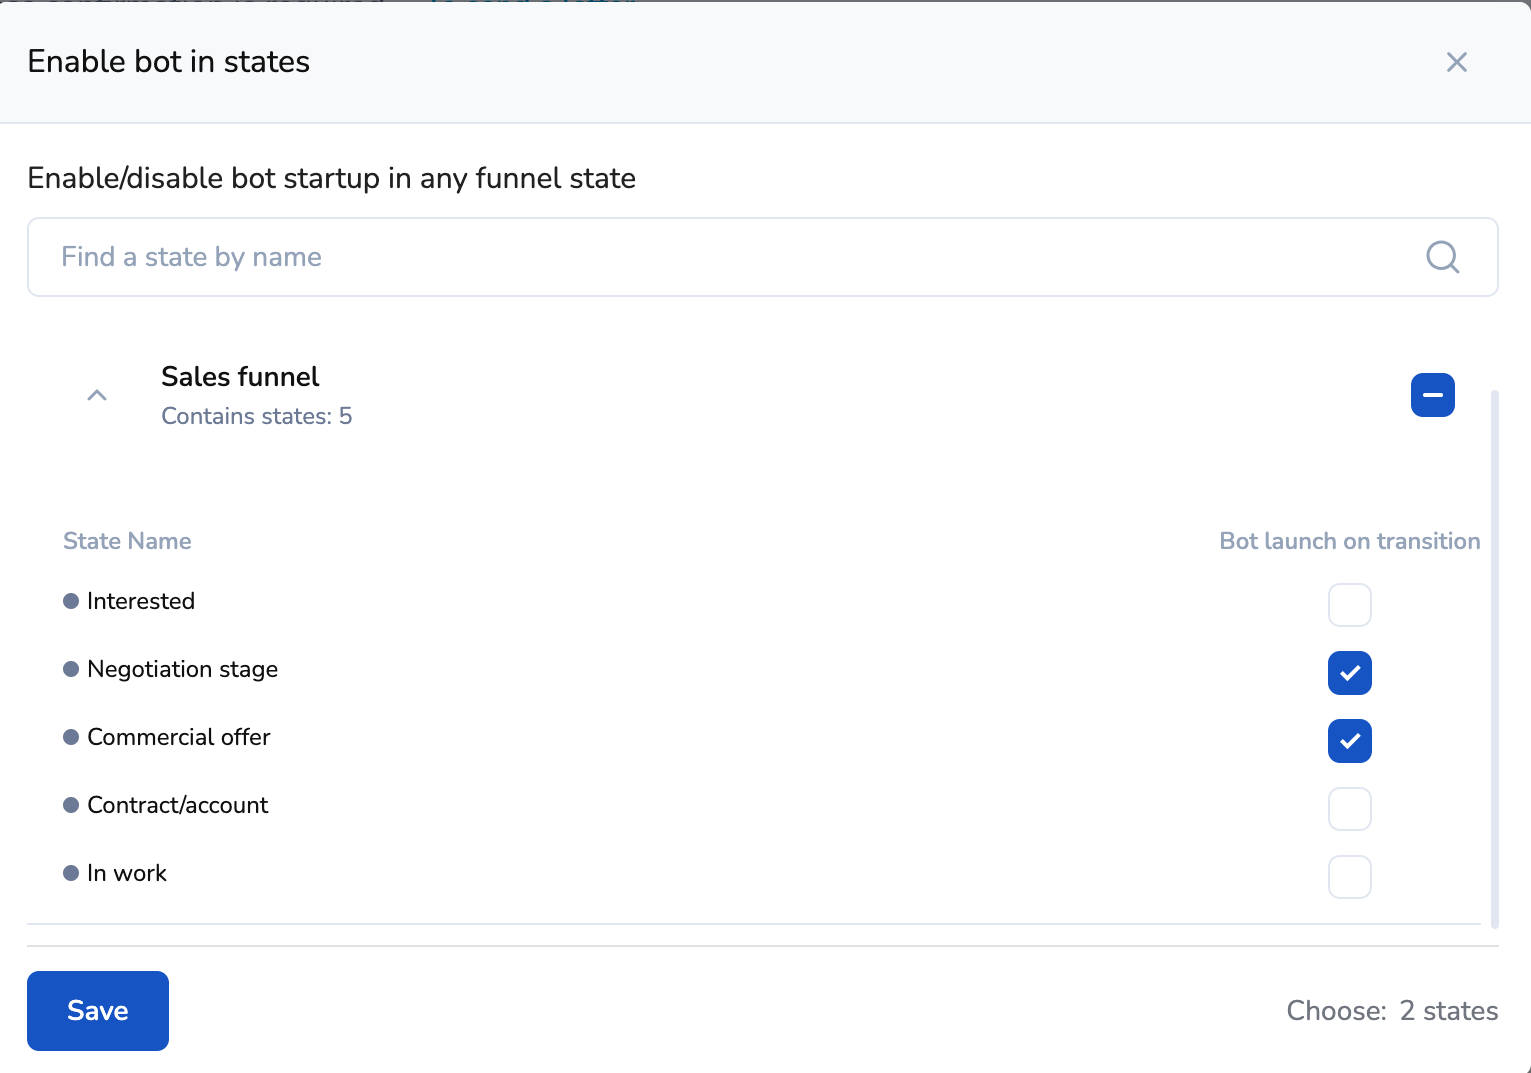Select the Negotiation stage state name

(182, 669)
